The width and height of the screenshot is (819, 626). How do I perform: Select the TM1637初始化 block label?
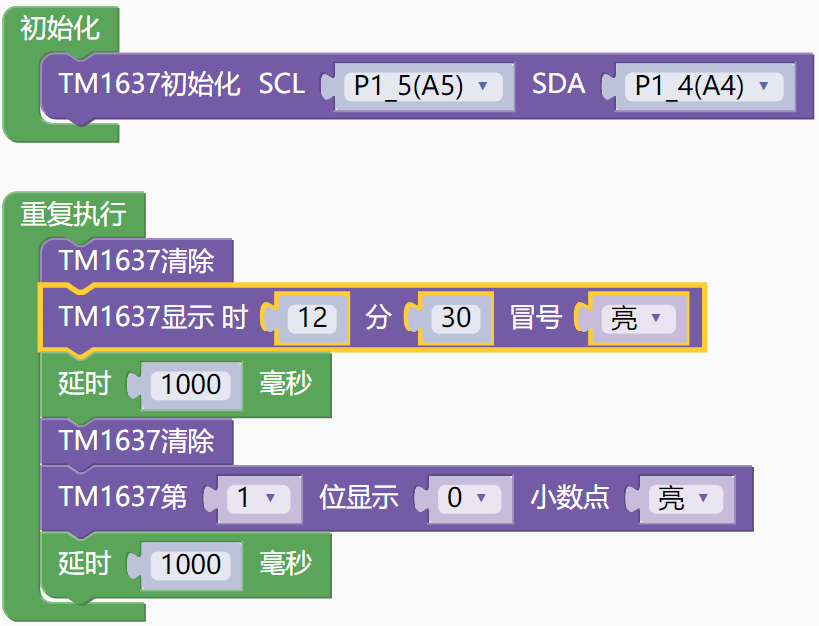pos(149,84)
